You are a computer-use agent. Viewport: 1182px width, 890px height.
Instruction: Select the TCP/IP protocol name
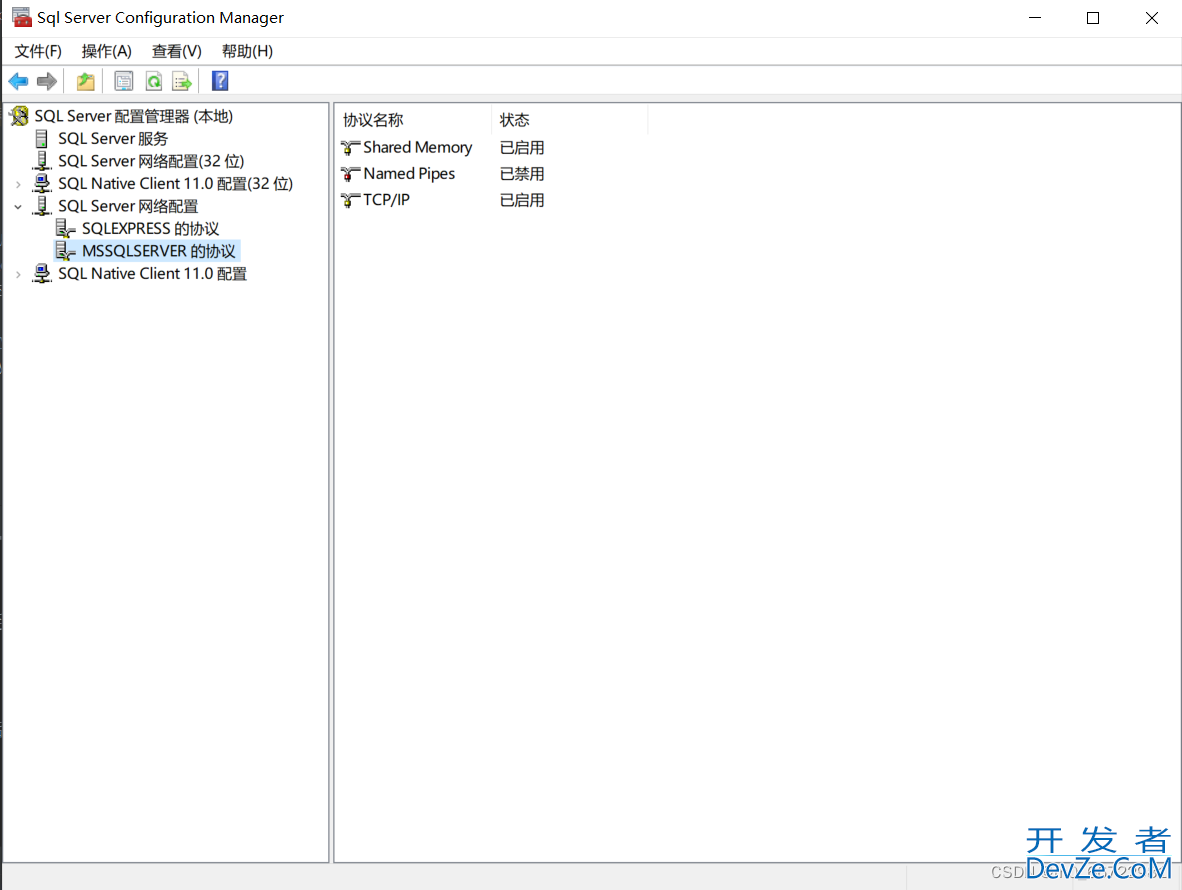pos(387,200)
